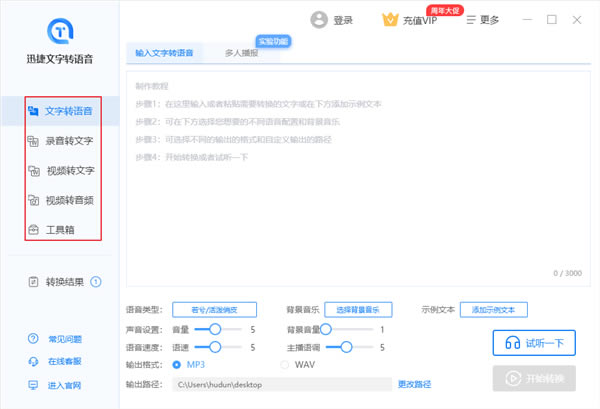Click the 文字转语音 sidebar icon
The height and width of the screenshot is (409, 600).
coord(33,111)
